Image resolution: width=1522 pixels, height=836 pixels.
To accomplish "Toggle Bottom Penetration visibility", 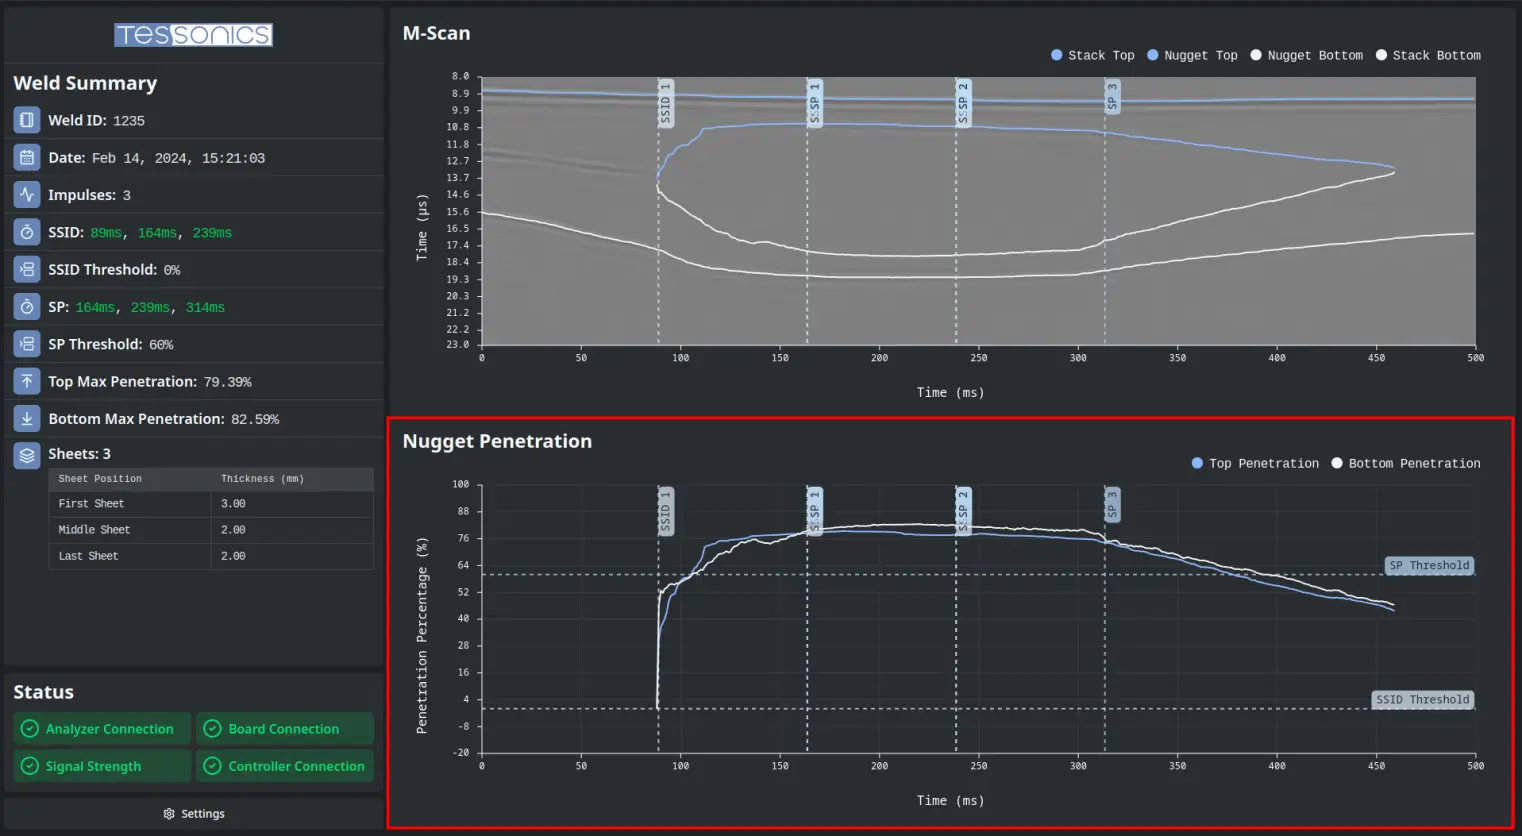I will (1405, 463).
